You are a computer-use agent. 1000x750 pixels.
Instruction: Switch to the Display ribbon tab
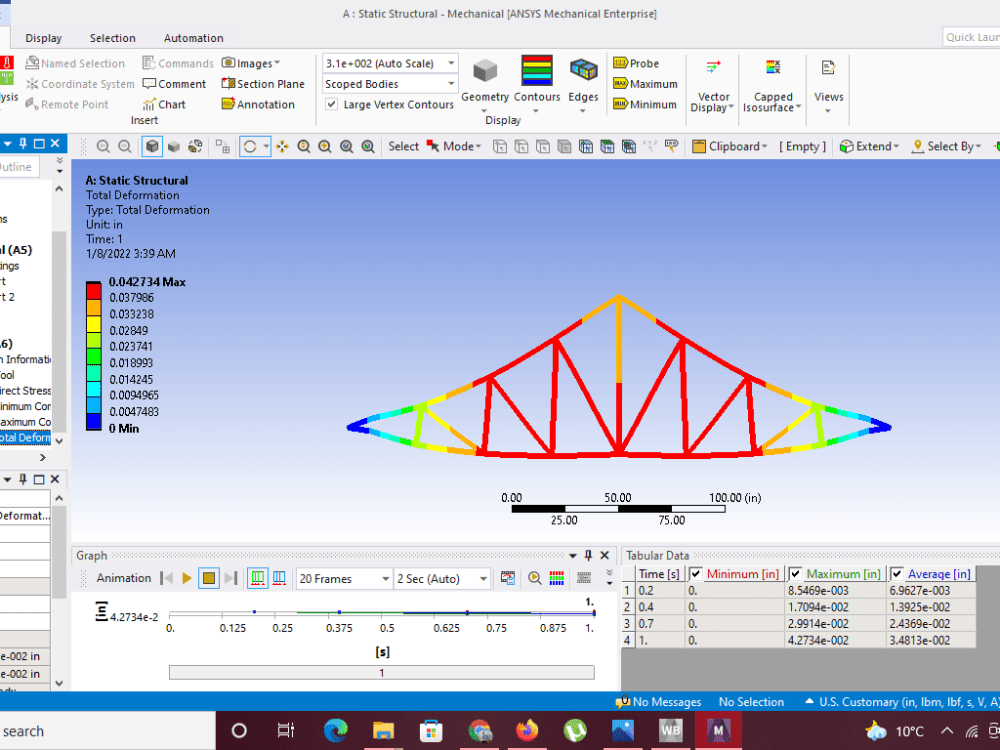[44, 38]
